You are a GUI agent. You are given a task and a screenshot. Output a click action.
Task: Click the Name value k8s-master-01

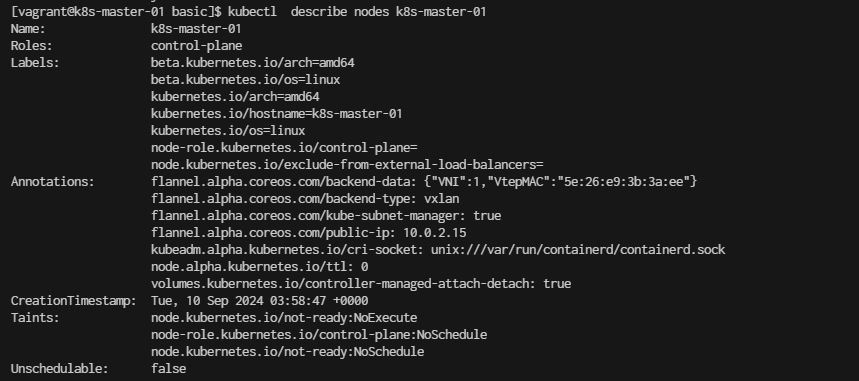(x=196, y=29)
